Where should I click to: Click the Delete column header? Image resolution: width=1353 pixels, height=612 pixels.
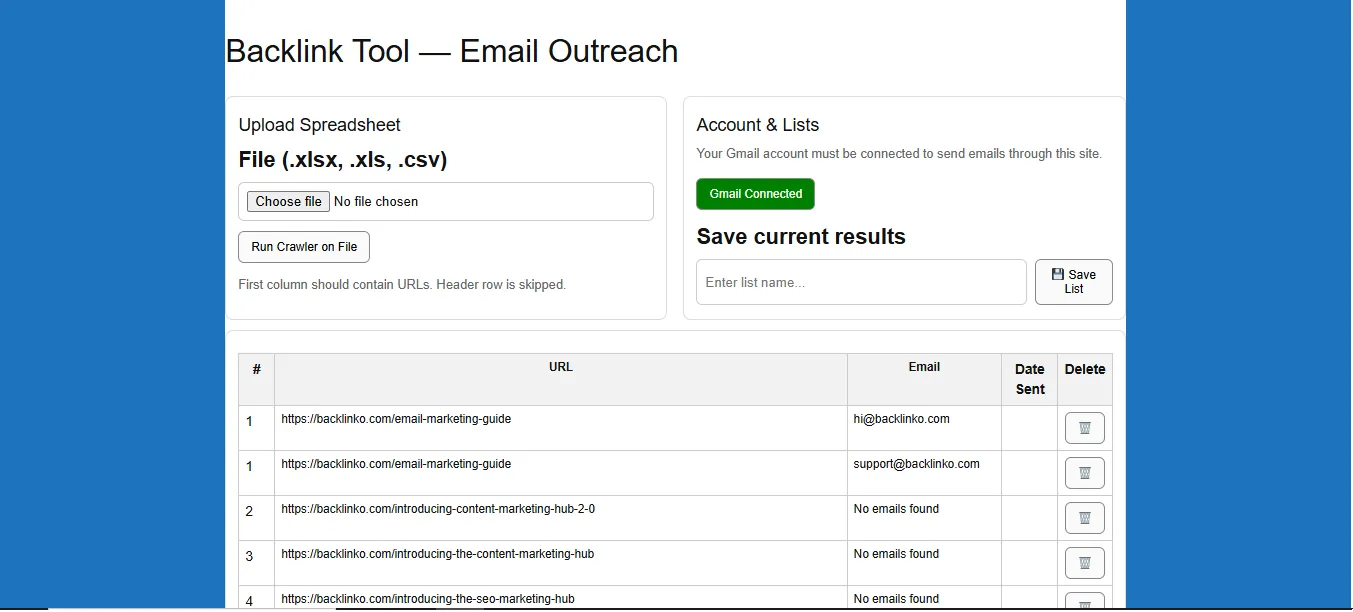click(x=1084, y=369)
